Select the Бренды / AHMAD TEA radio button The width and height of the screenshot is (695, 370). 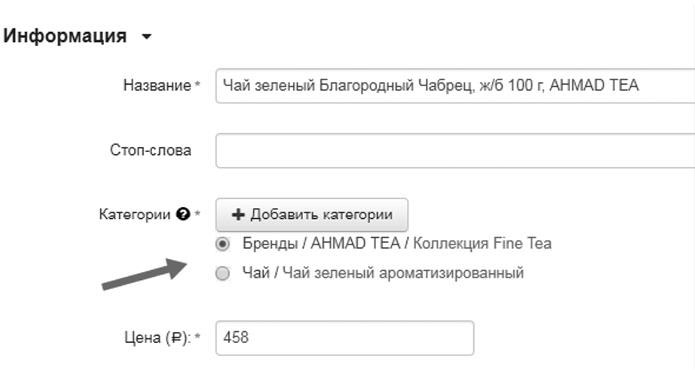coord(223,244)
